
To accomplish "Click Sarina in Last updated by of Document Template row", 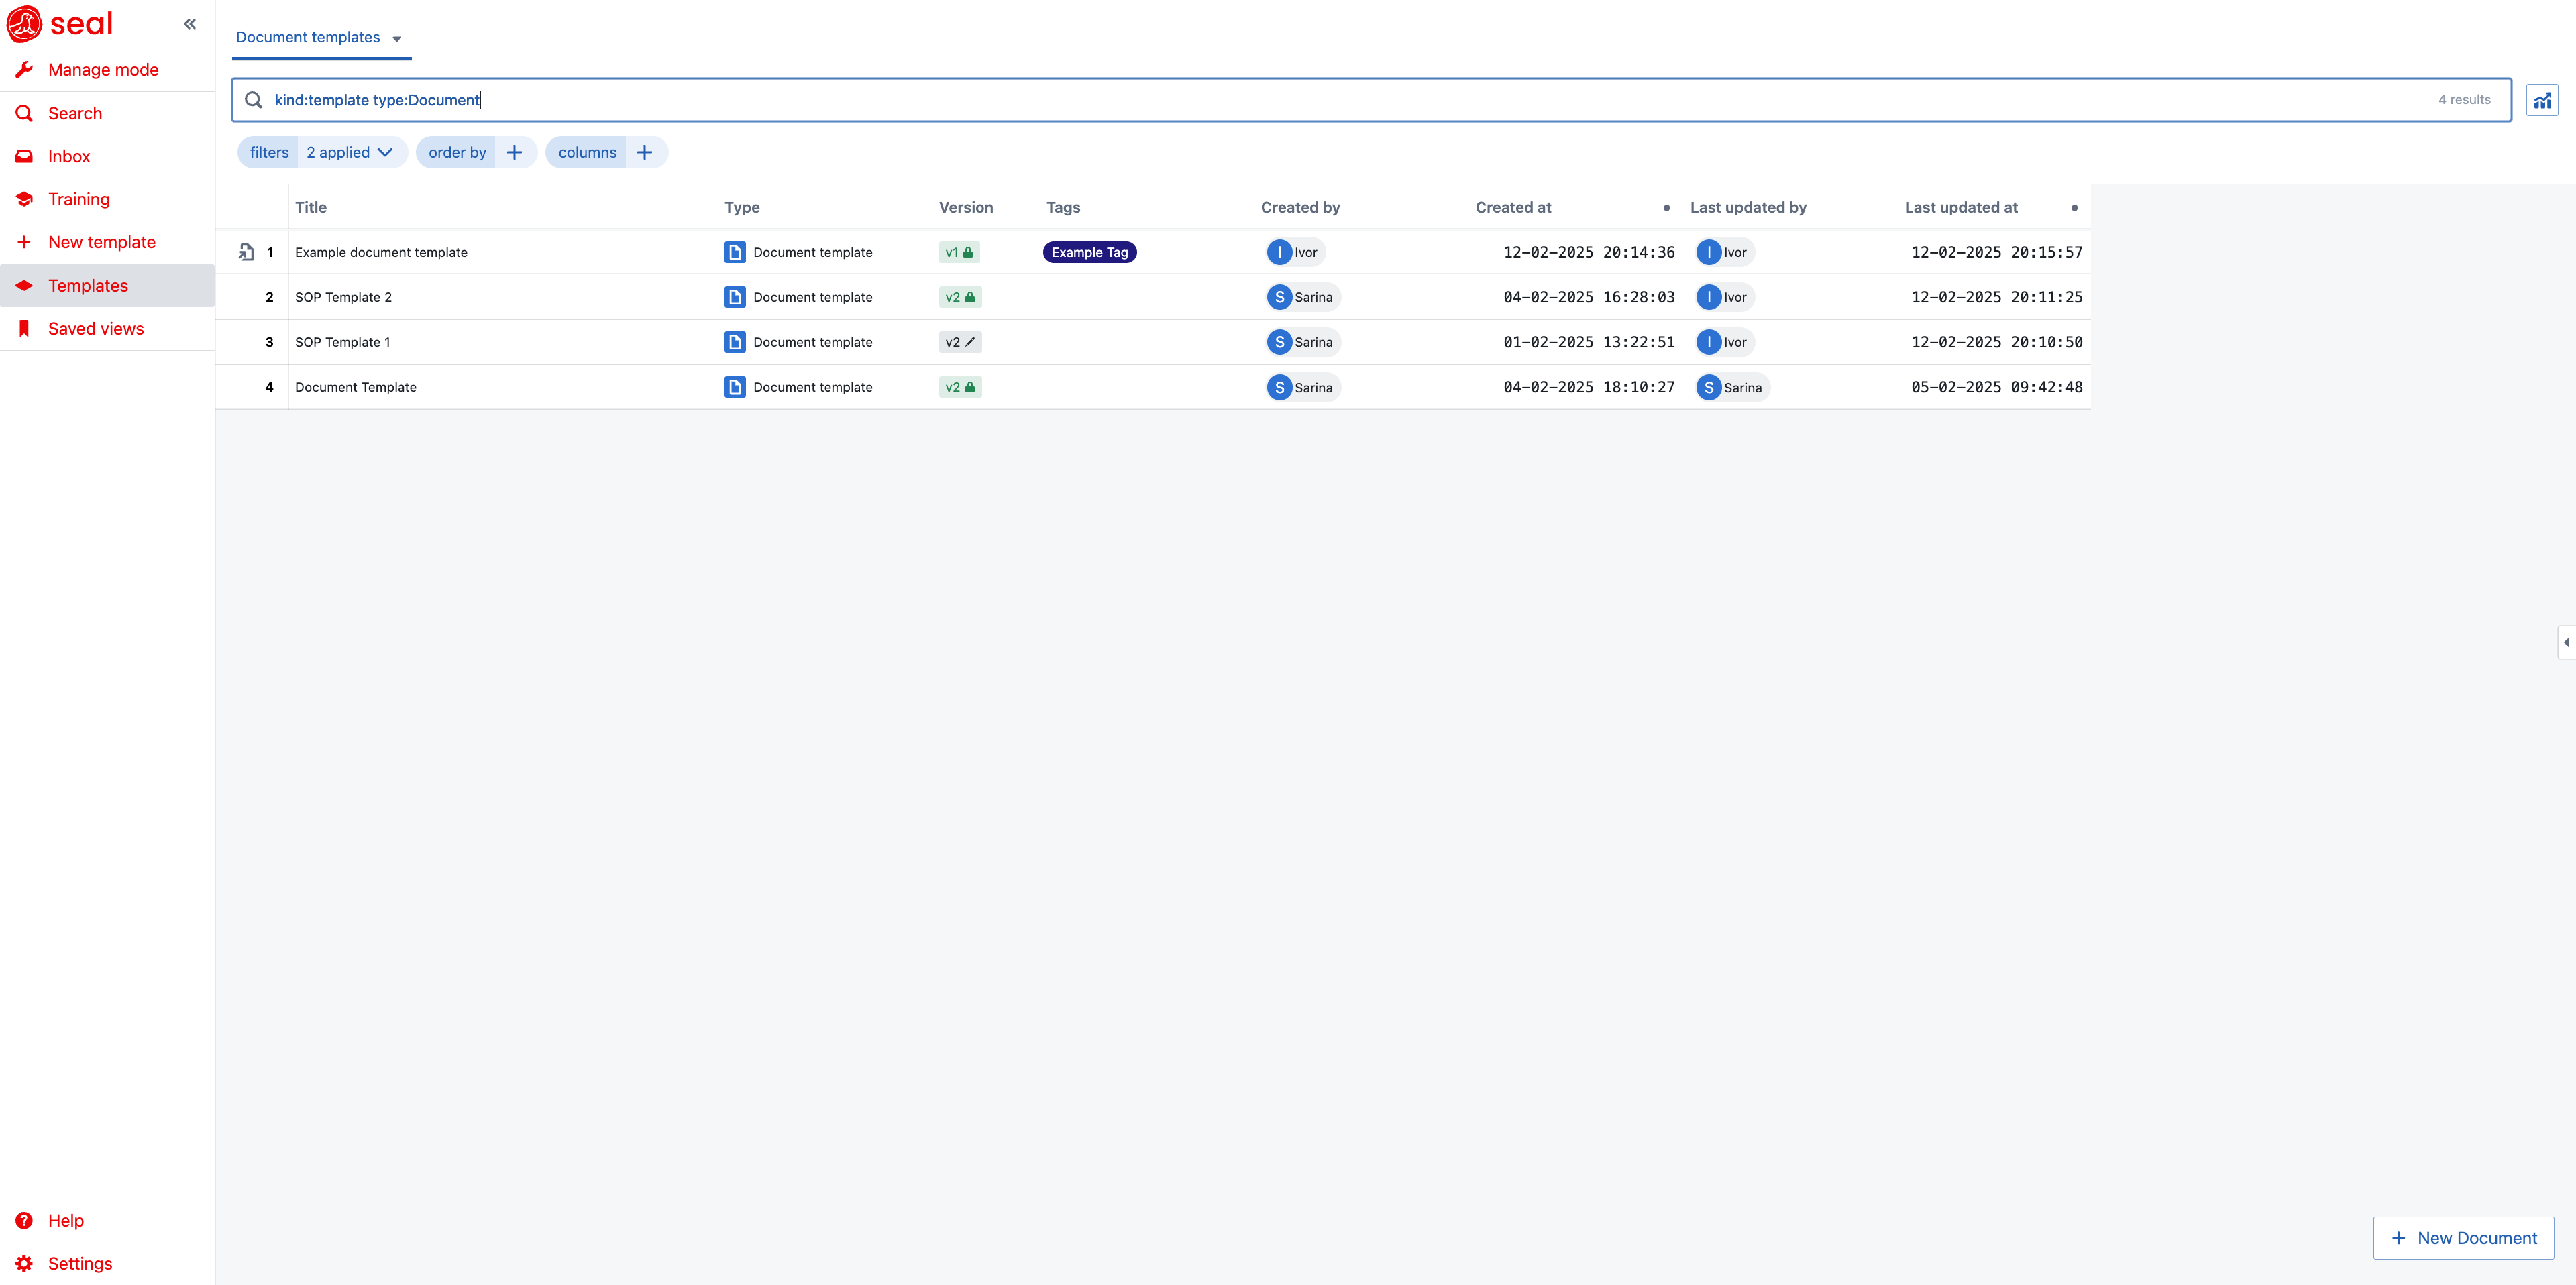I will click(1732, 387).
